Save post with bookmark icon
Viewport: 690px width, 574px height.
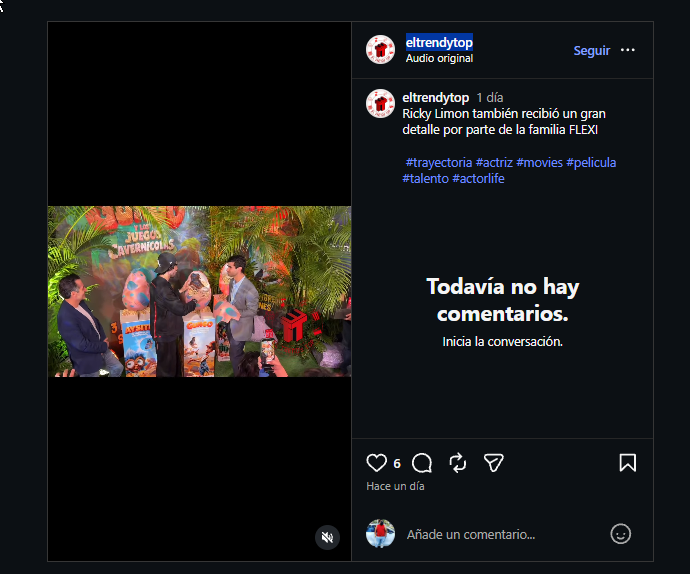click(x=628, y=463)
